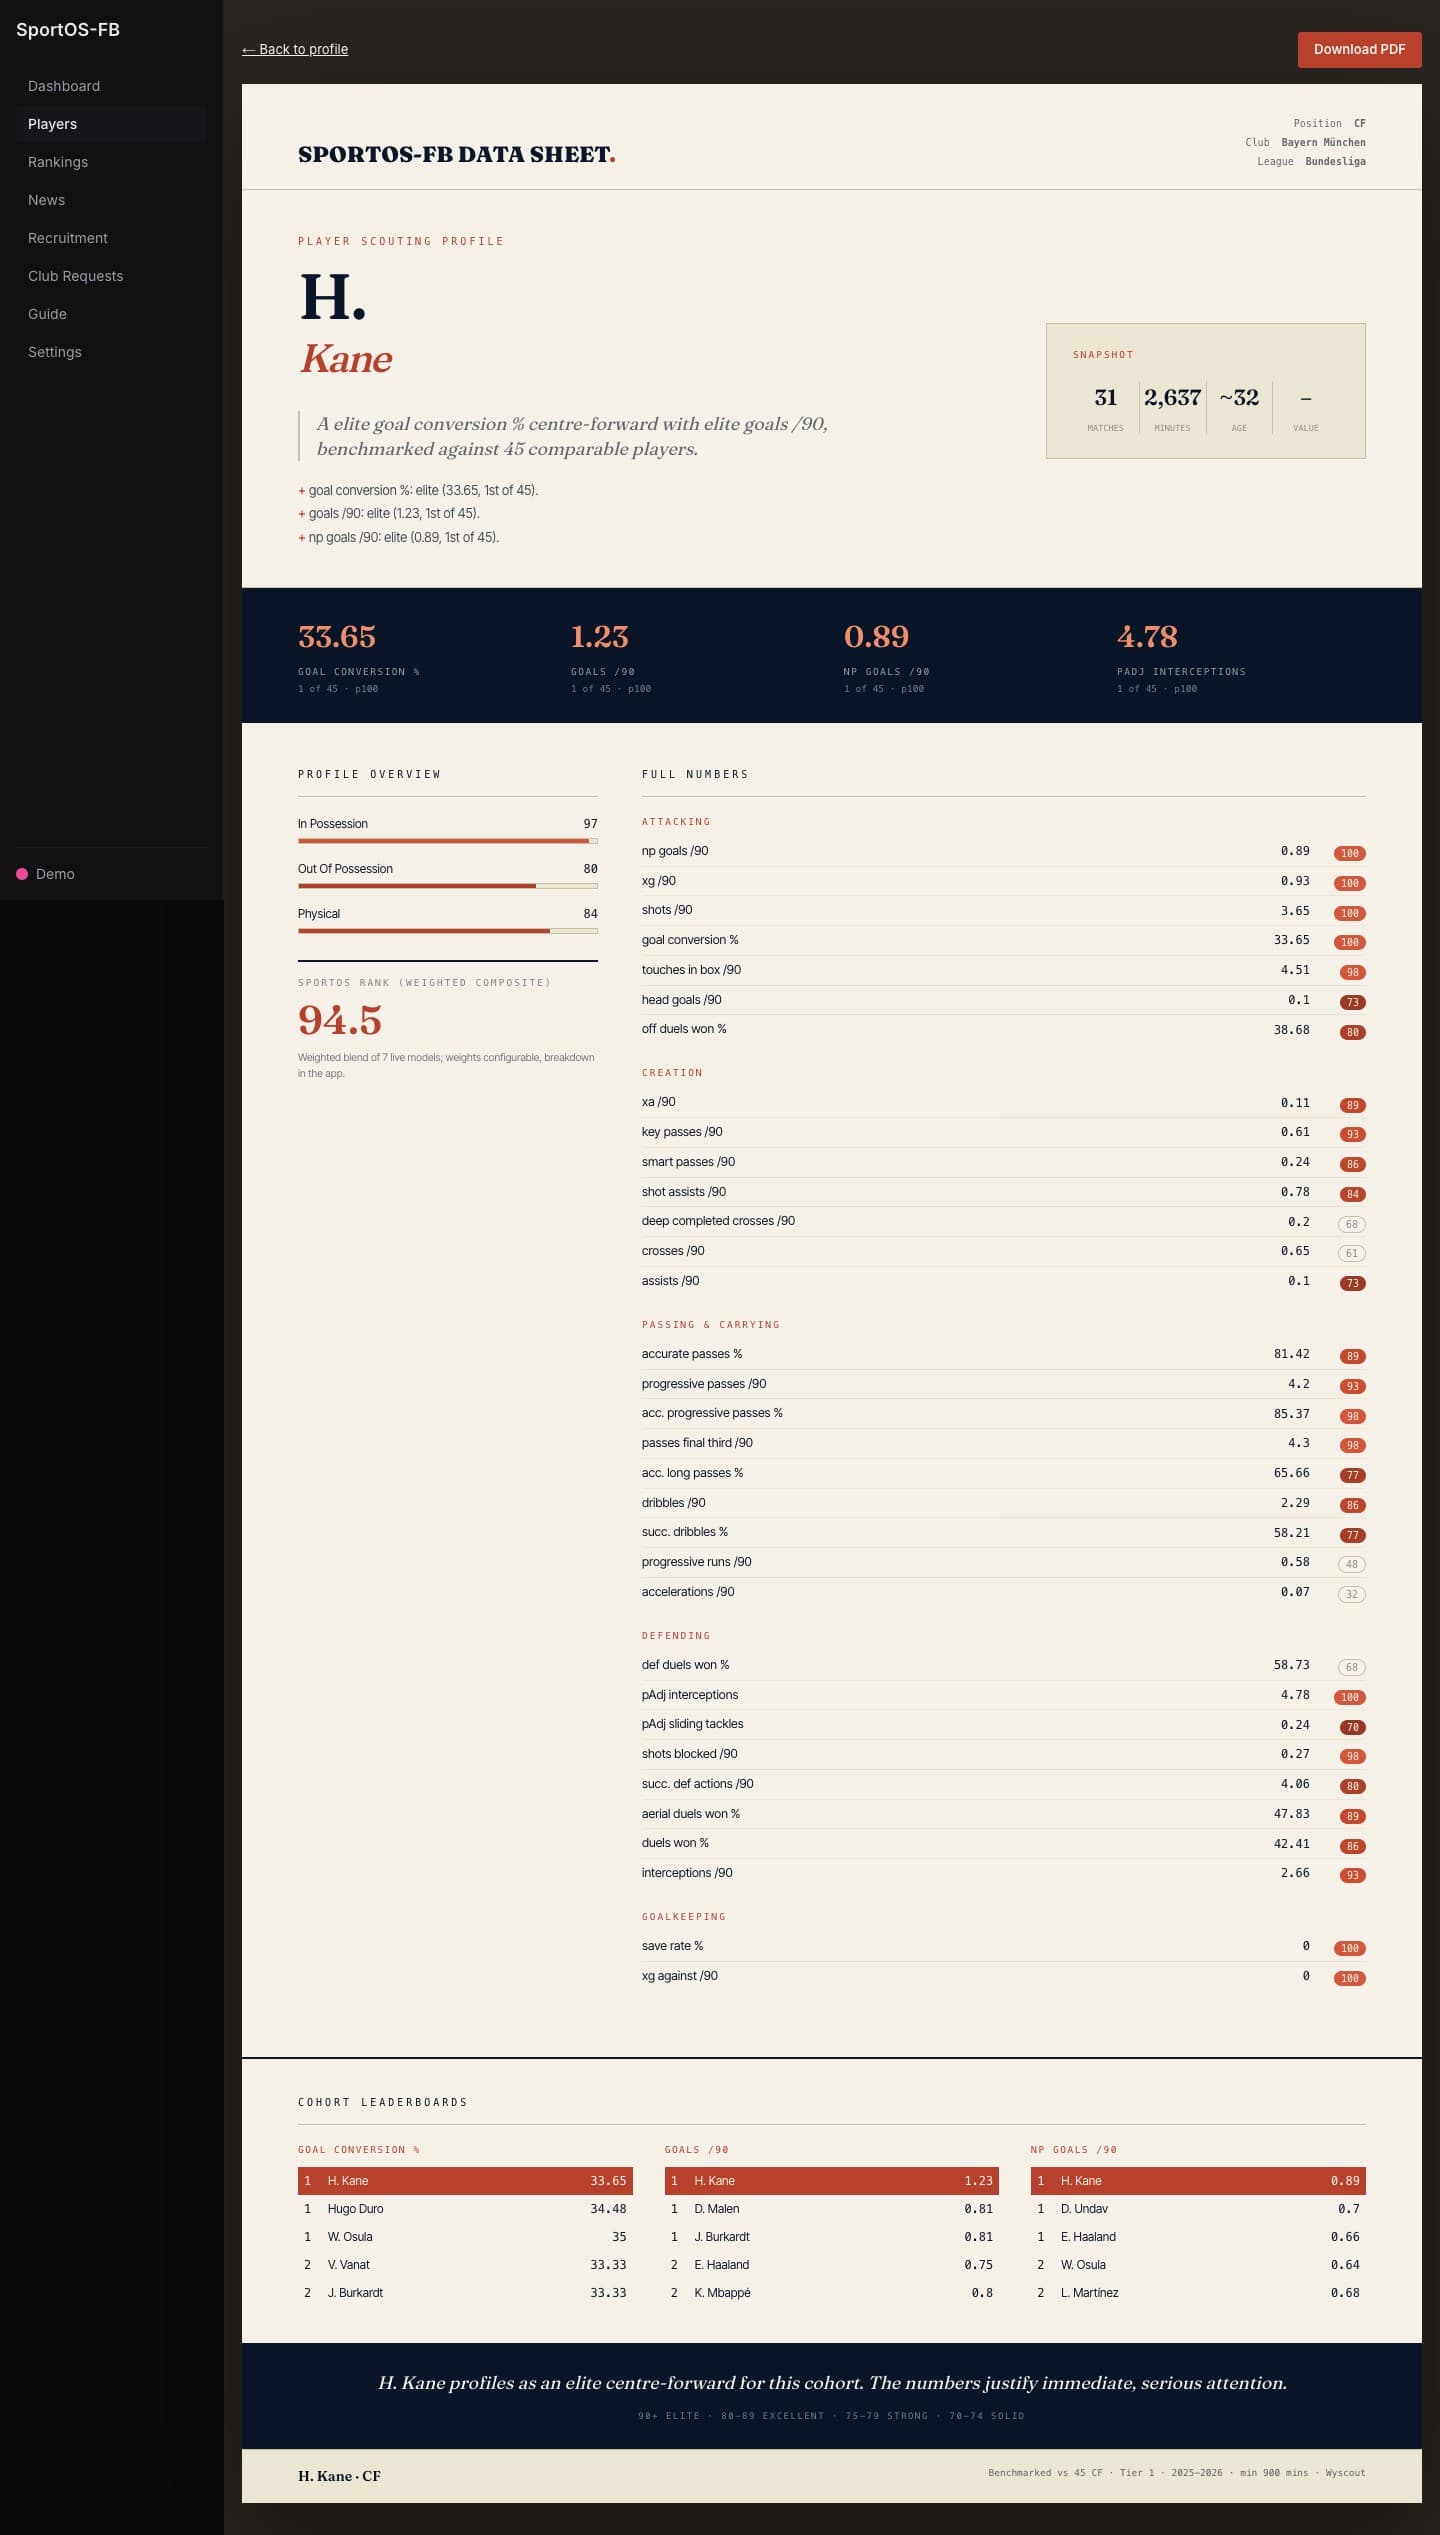
Task: Click the 73 badge for head goals /90
Action: pyautogui.click(x=1352, y=1002)
